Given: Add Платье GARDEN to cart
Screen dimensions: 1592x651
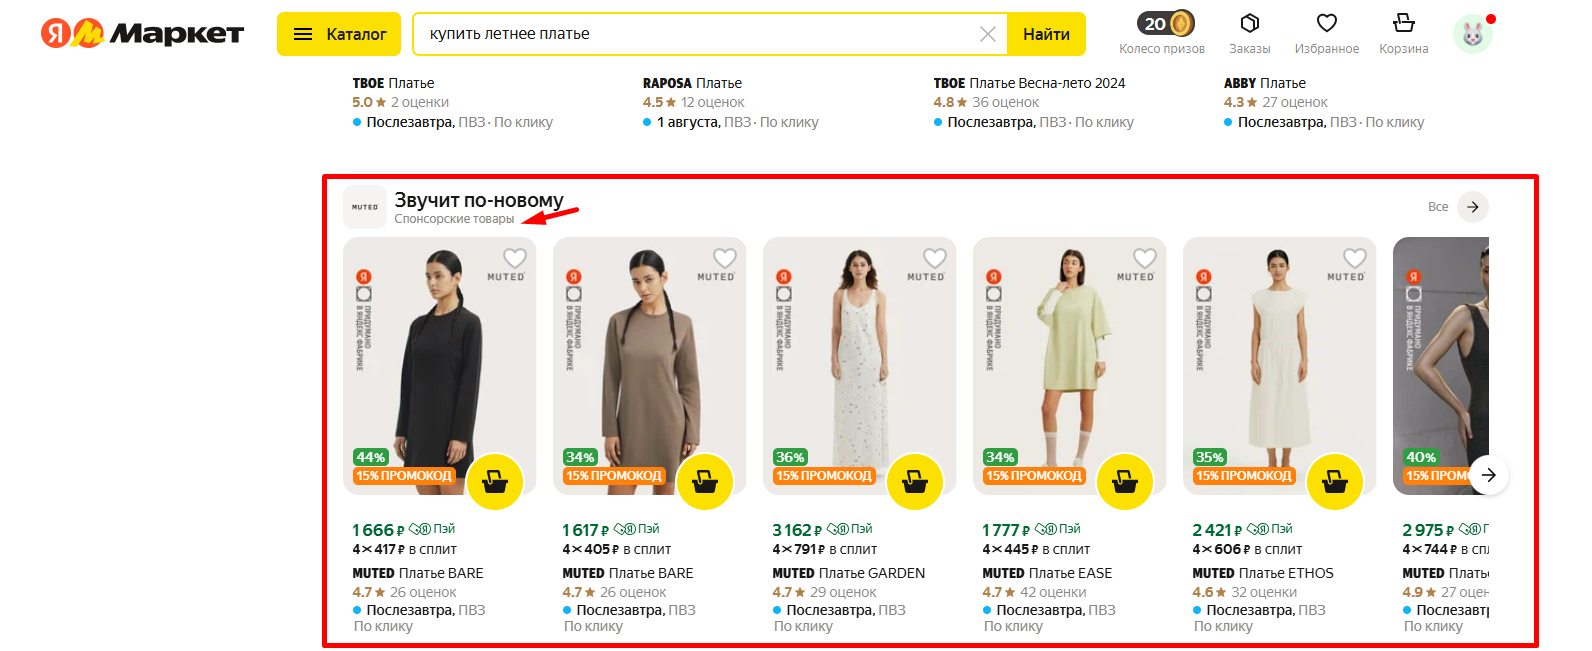Looking at the screenshot, I should 915,482.
